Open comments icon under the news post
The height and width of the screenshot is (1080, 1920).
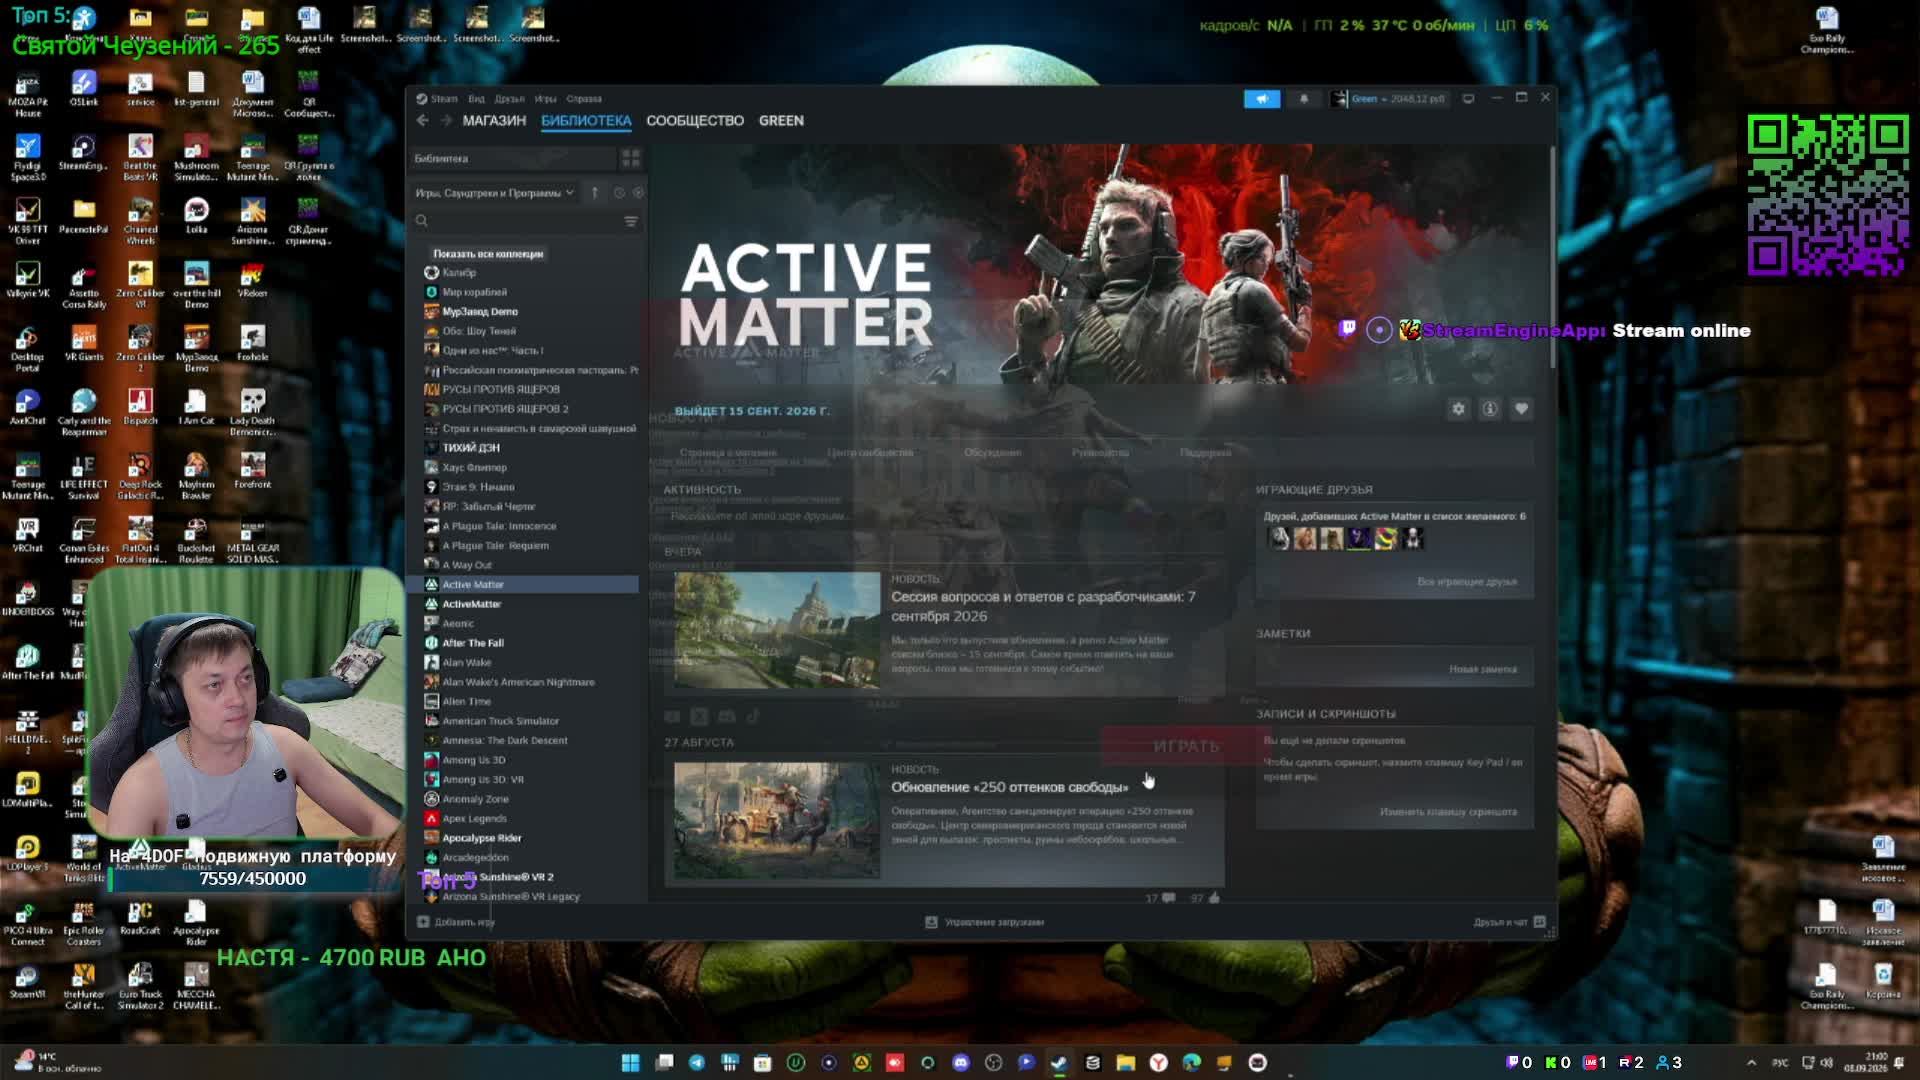coord(1169,898)
